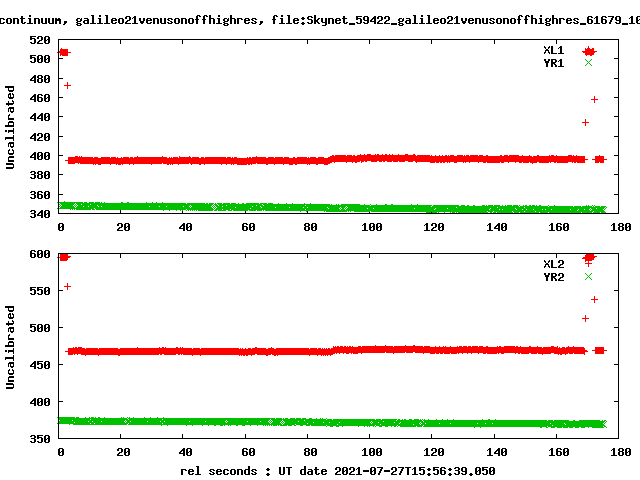Click the XL2 legend label
The image size is (640, 480).
[x=553, y=264]
